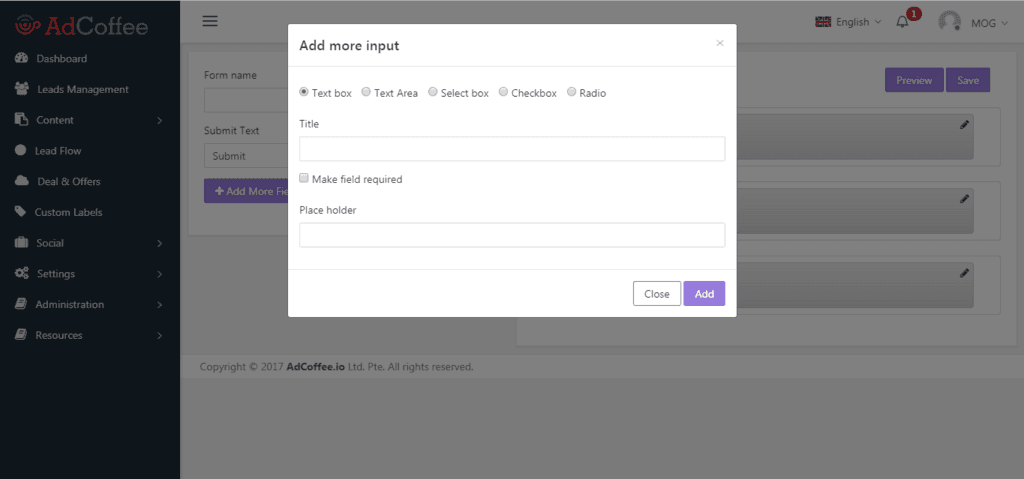The height and width of the screenshot is (479, 1024).
Task: Open the notifications bell icon
Action: [902, 22]
